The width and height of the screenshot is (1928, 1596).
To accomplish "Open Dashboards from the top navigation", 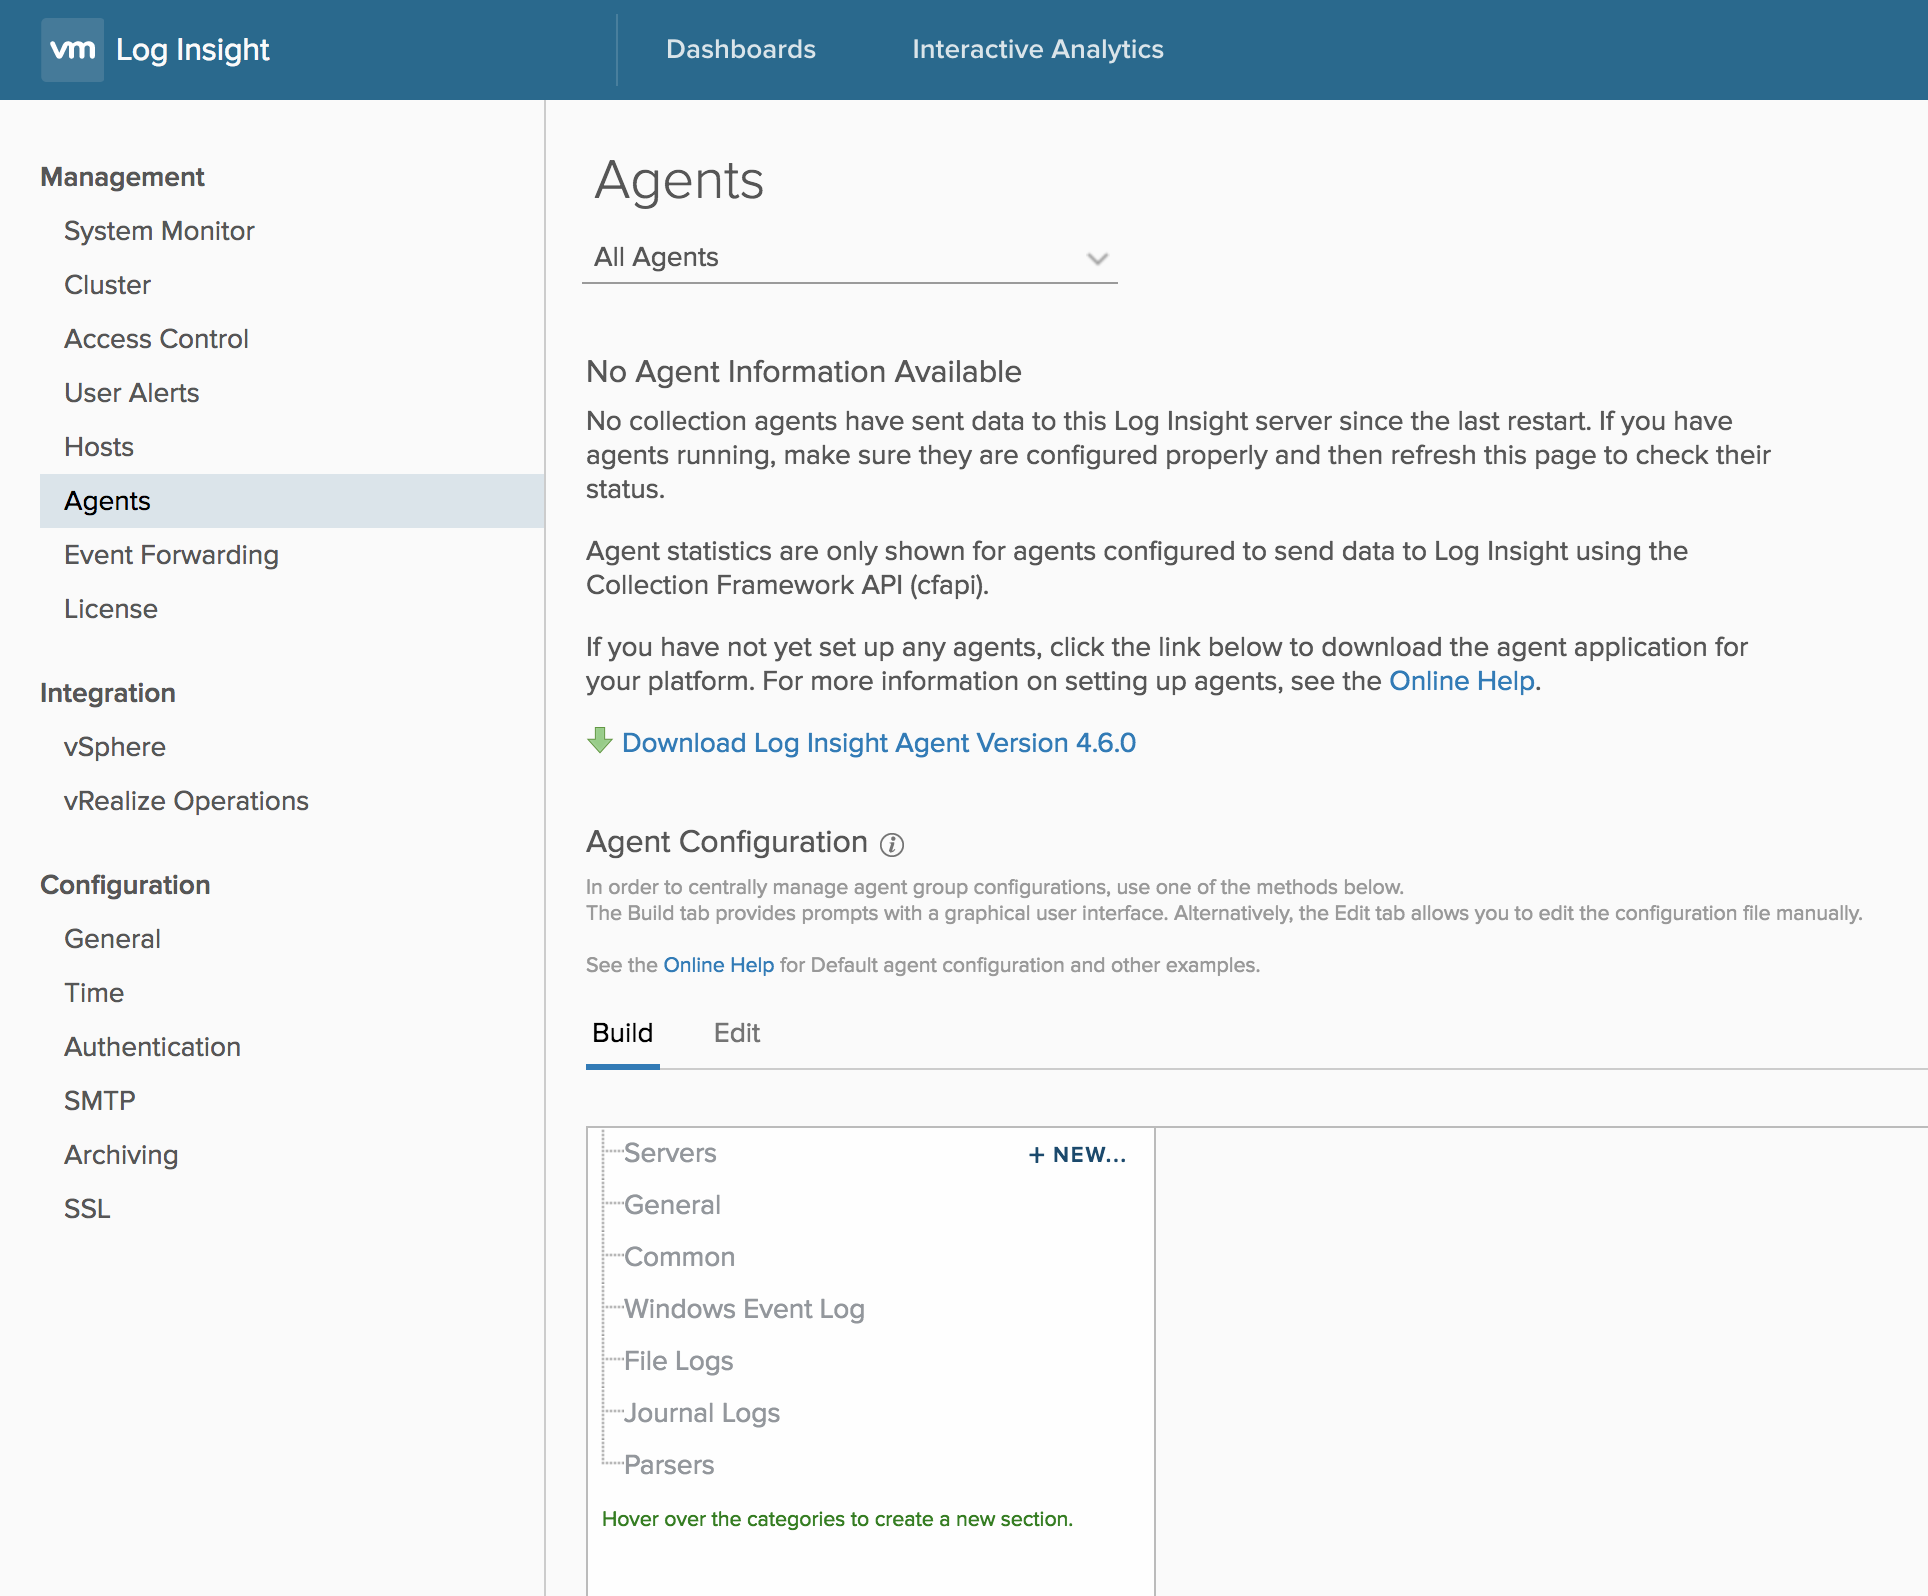I will [x=740, y=49].
